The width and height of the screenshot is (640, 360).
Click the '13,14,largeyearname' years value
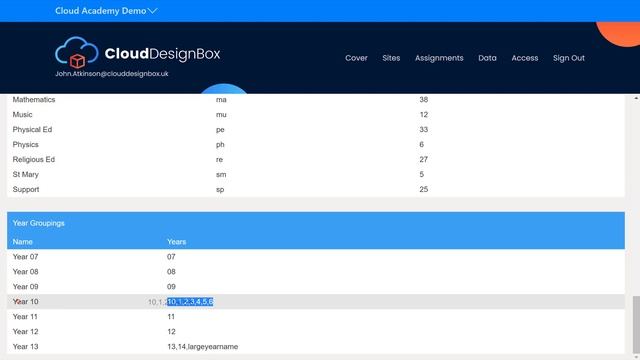202,347
